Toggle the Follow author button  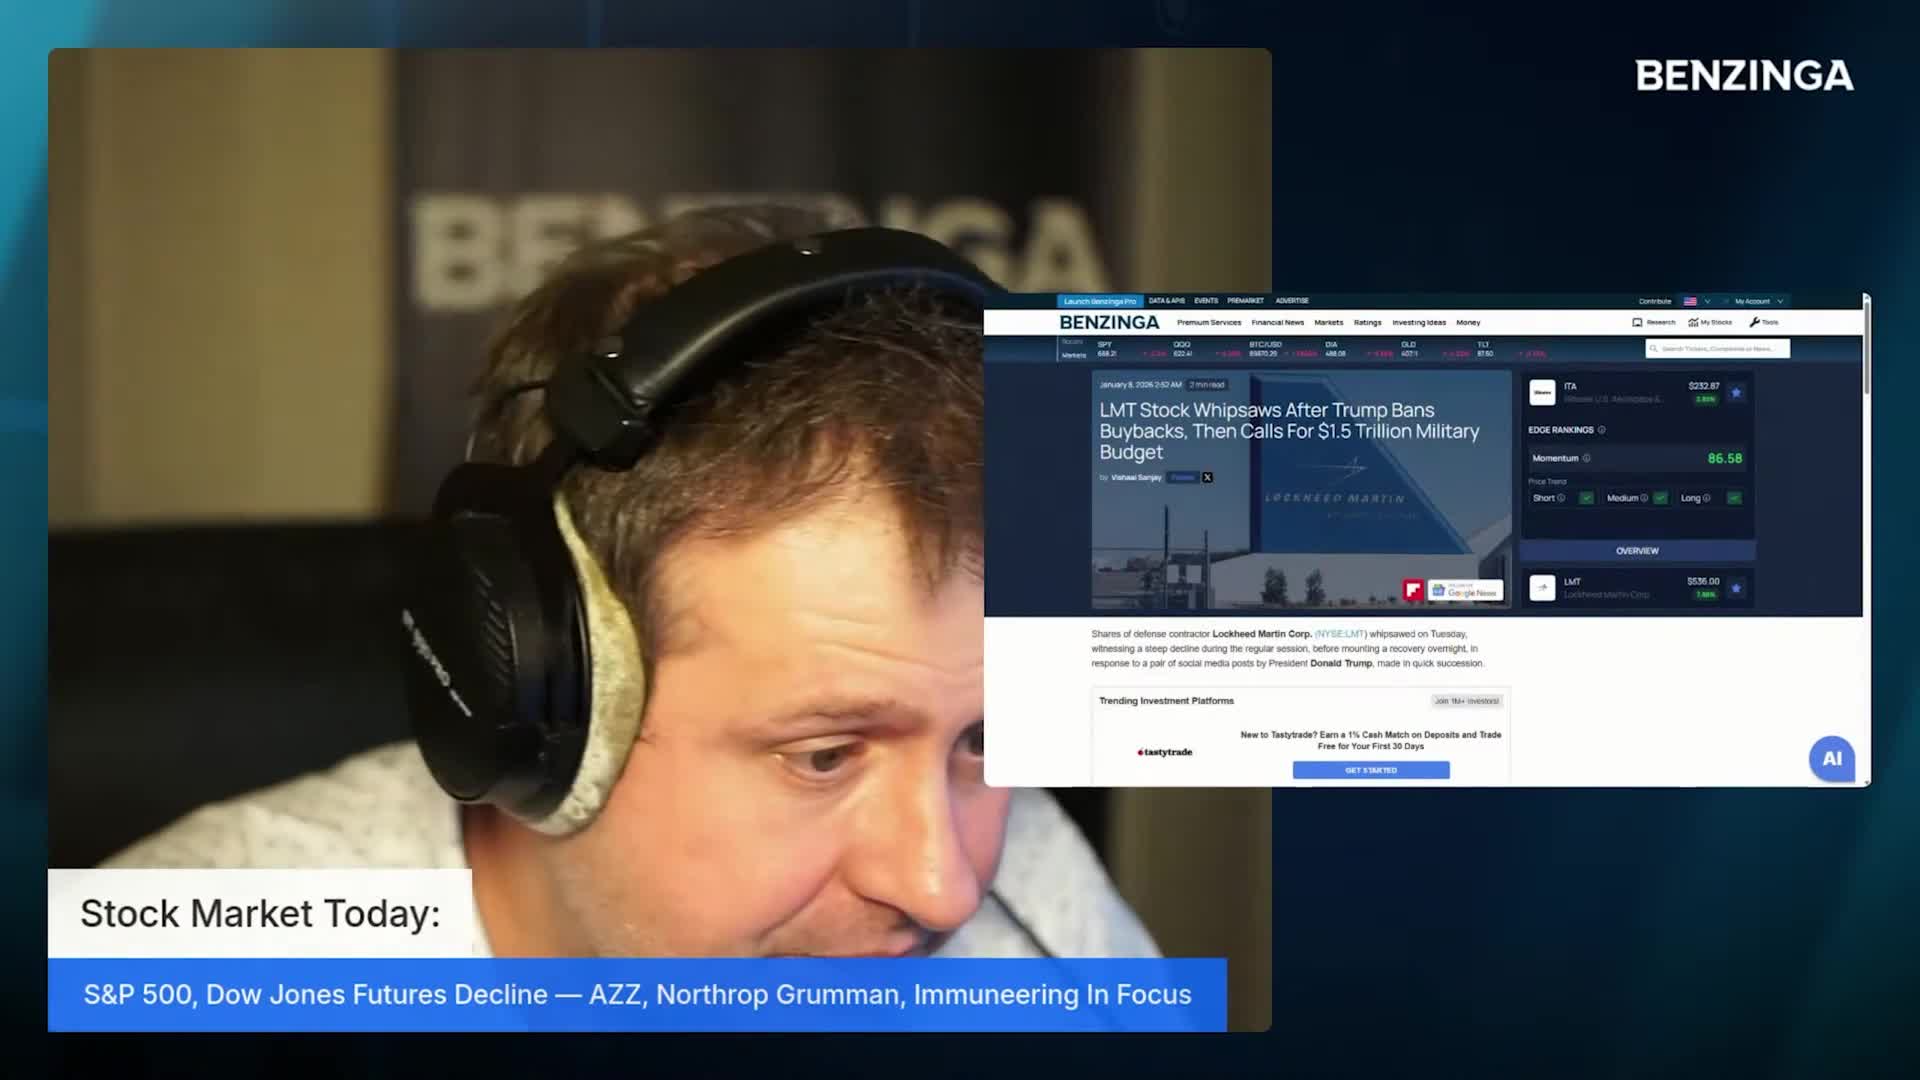(x=1183, y=478)
